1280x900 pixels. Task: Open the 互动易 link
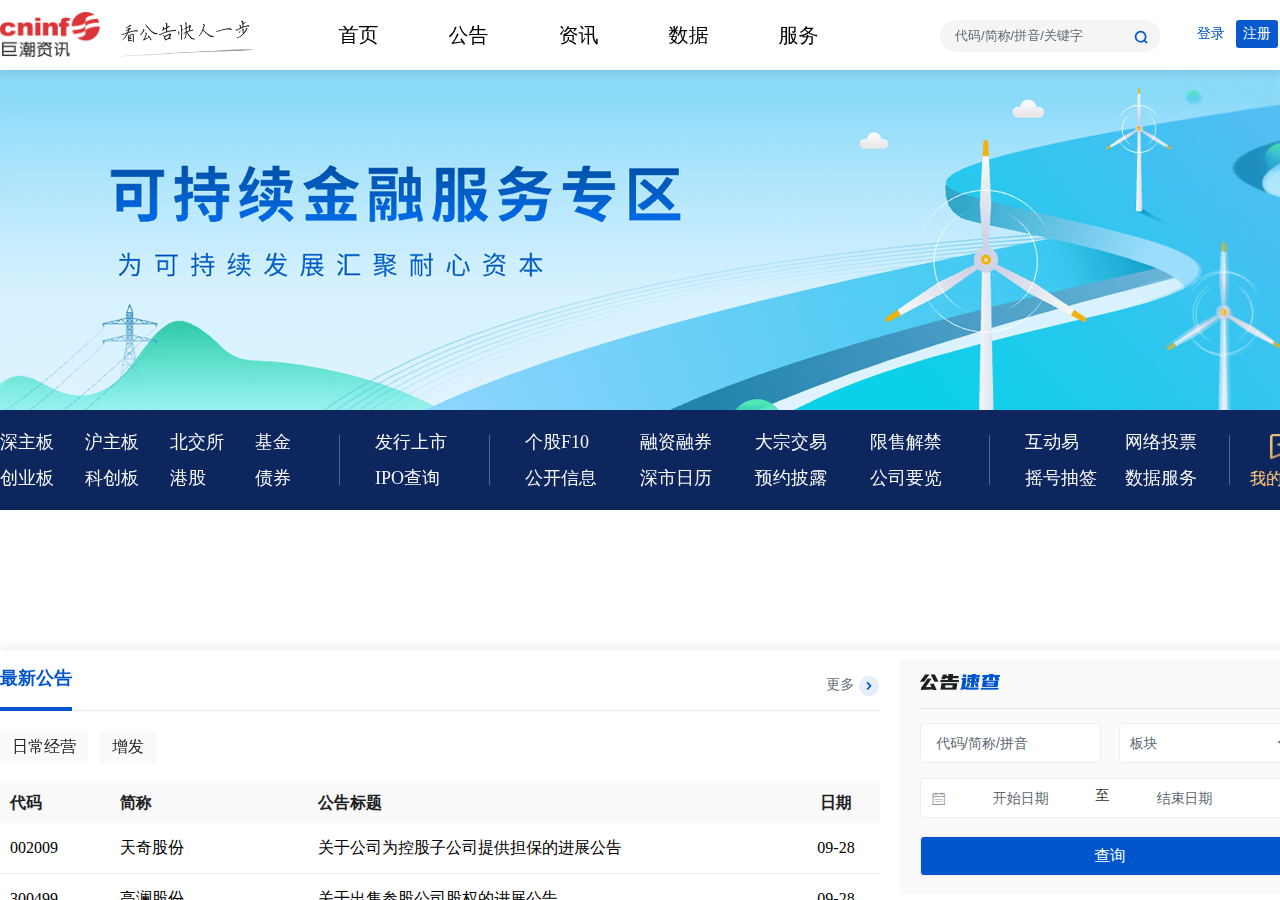tap(1052, 442)
